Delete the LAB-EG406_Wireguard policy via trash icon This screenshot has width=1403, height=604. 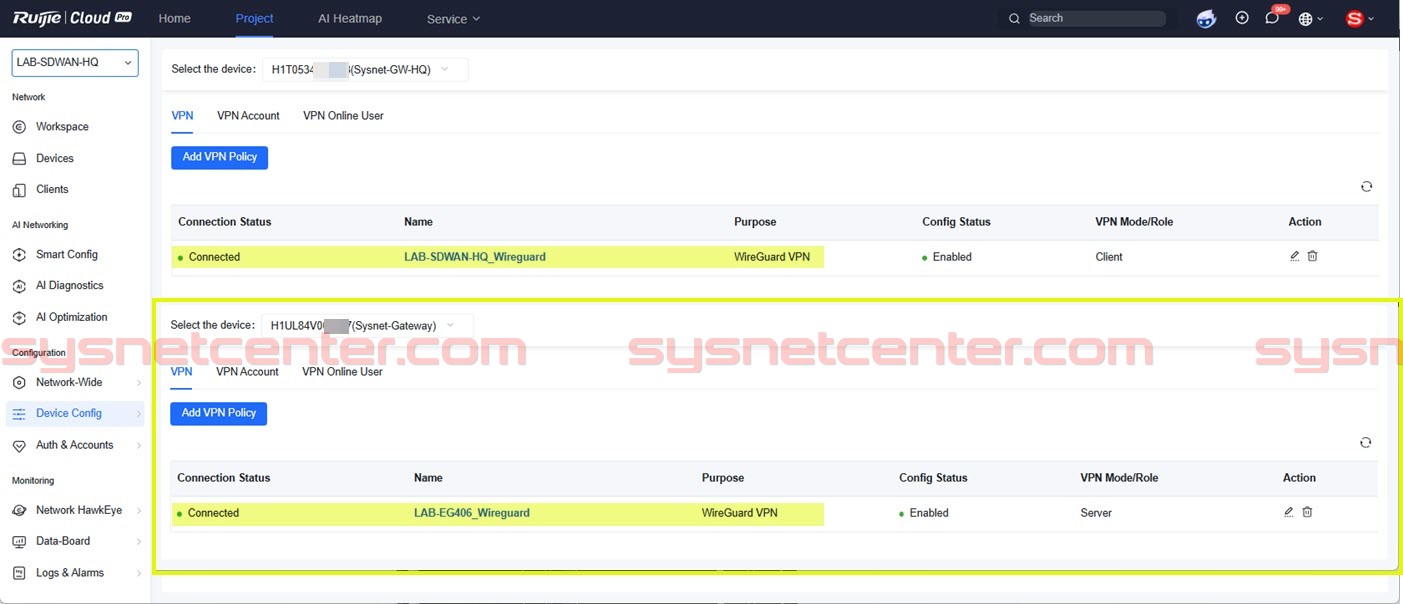click(x=1307, y=511)
